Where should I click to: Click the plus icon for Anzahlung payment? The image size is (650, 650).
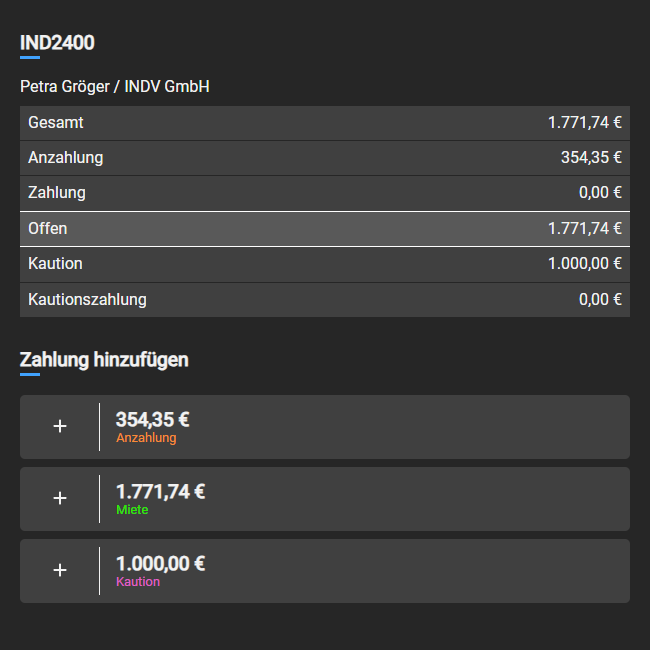60,427
